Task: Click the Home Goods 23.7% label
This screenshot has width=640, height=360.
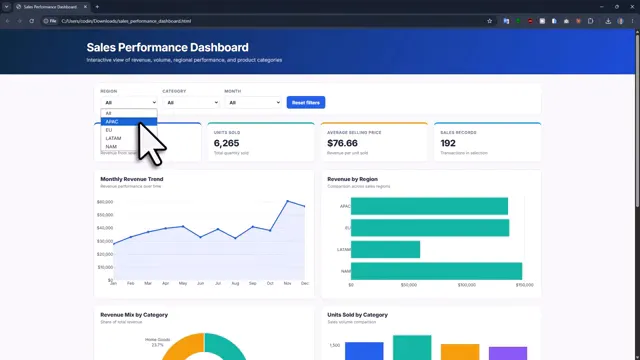Action: [x=158, y=342]
